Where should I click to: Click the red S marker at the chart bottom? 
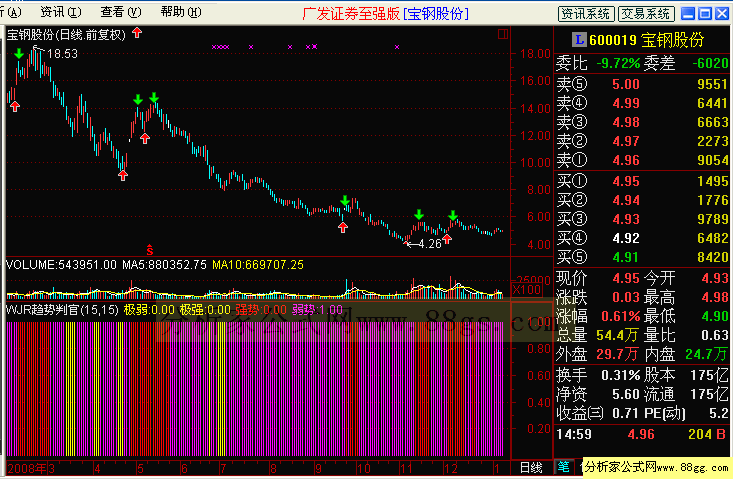[x=150, y=250]
